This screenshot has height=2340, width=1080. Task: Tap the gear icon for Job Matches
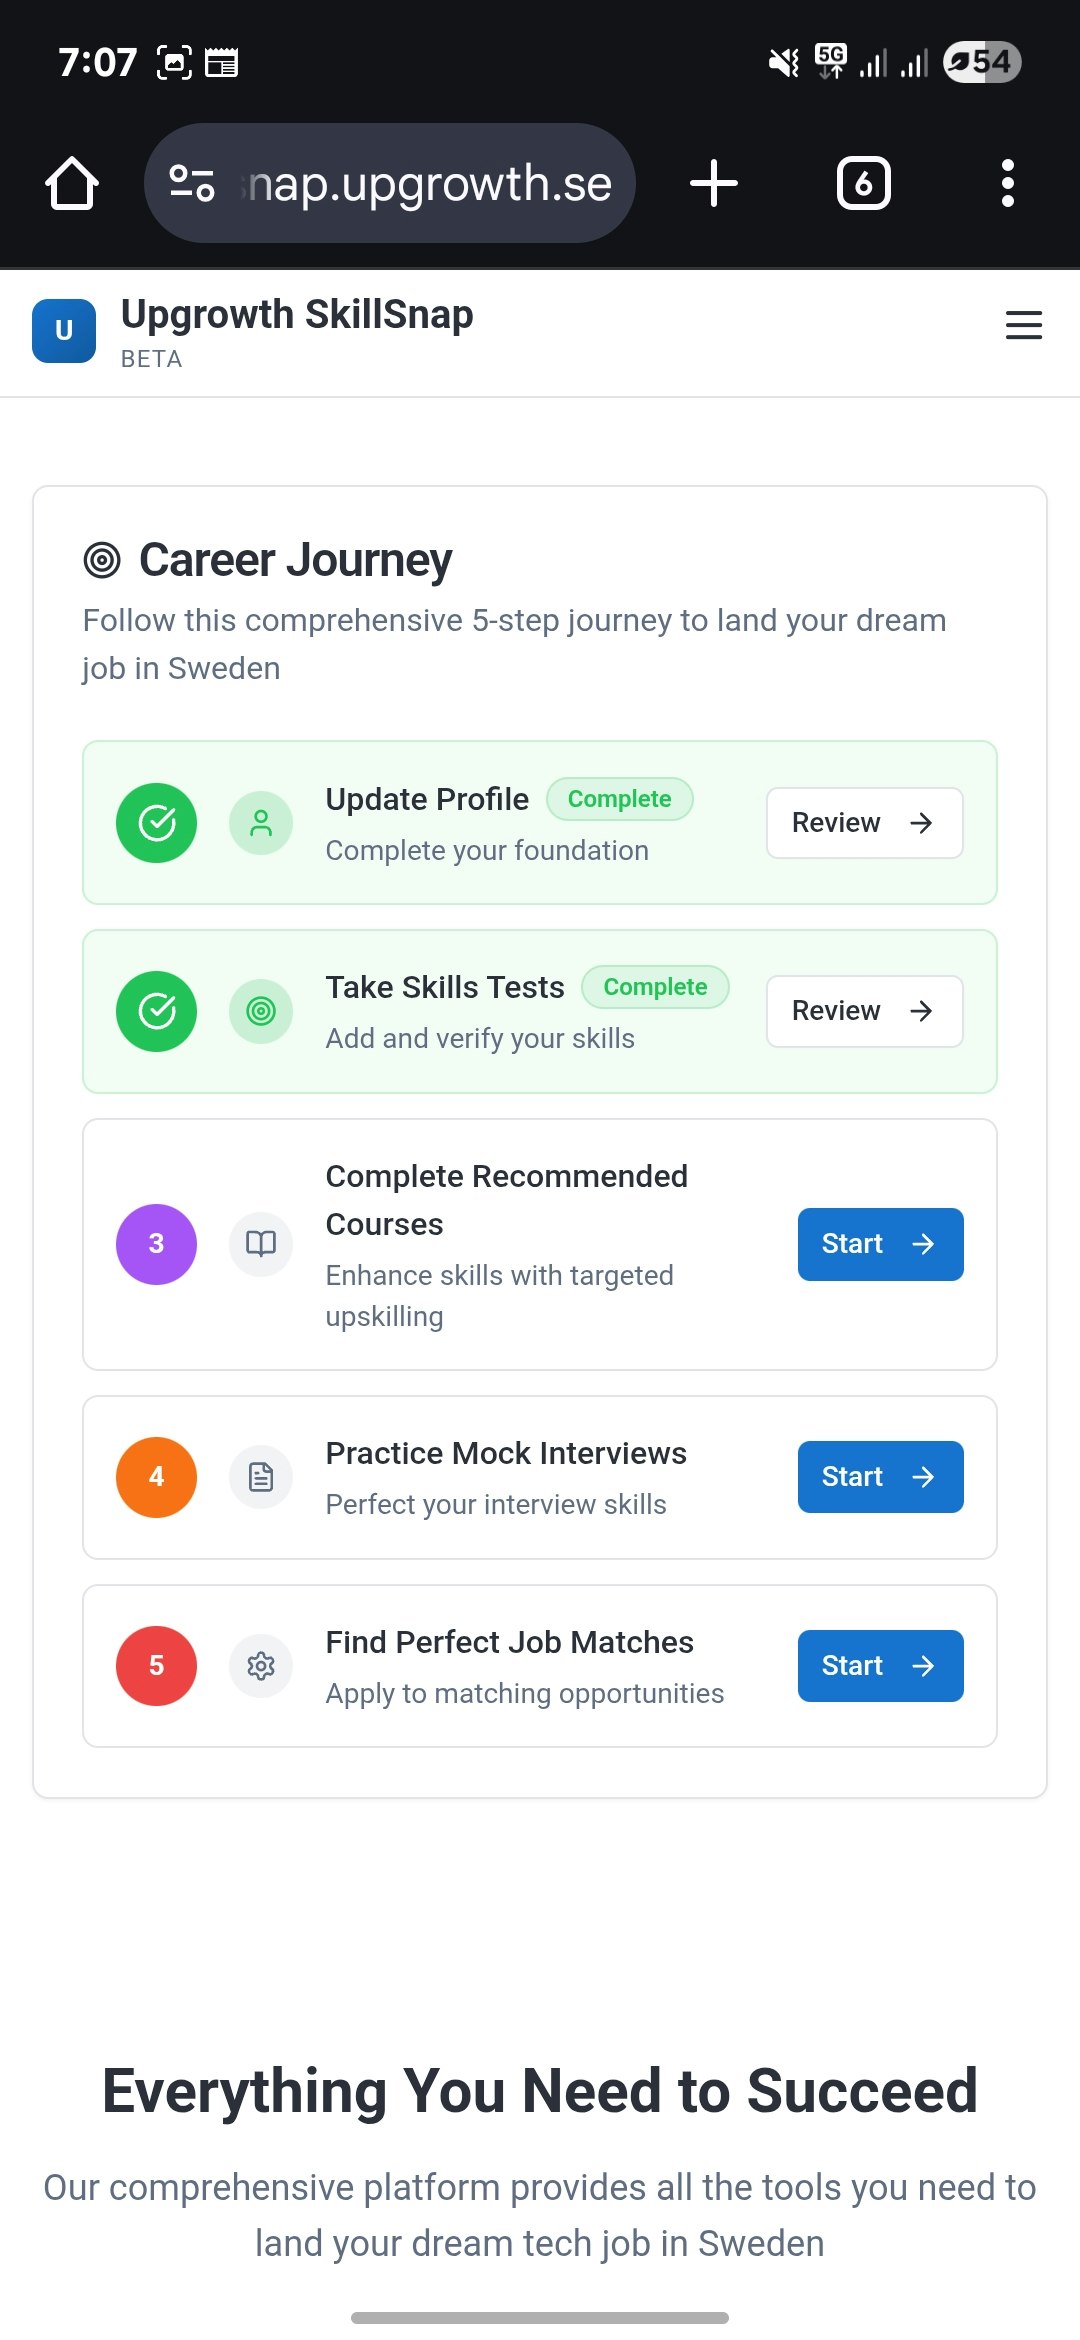(x=261, y=1666)
